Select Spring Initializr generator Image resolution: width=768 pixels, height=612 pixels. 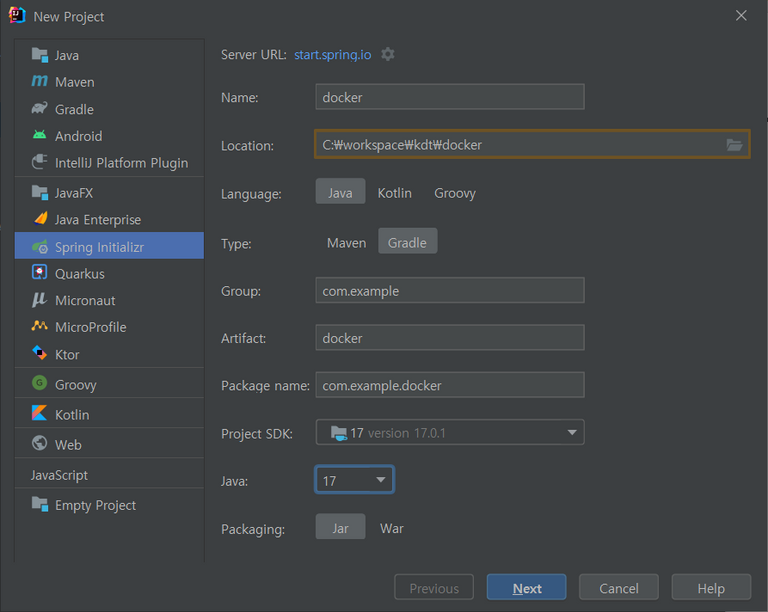coord(109,246)
